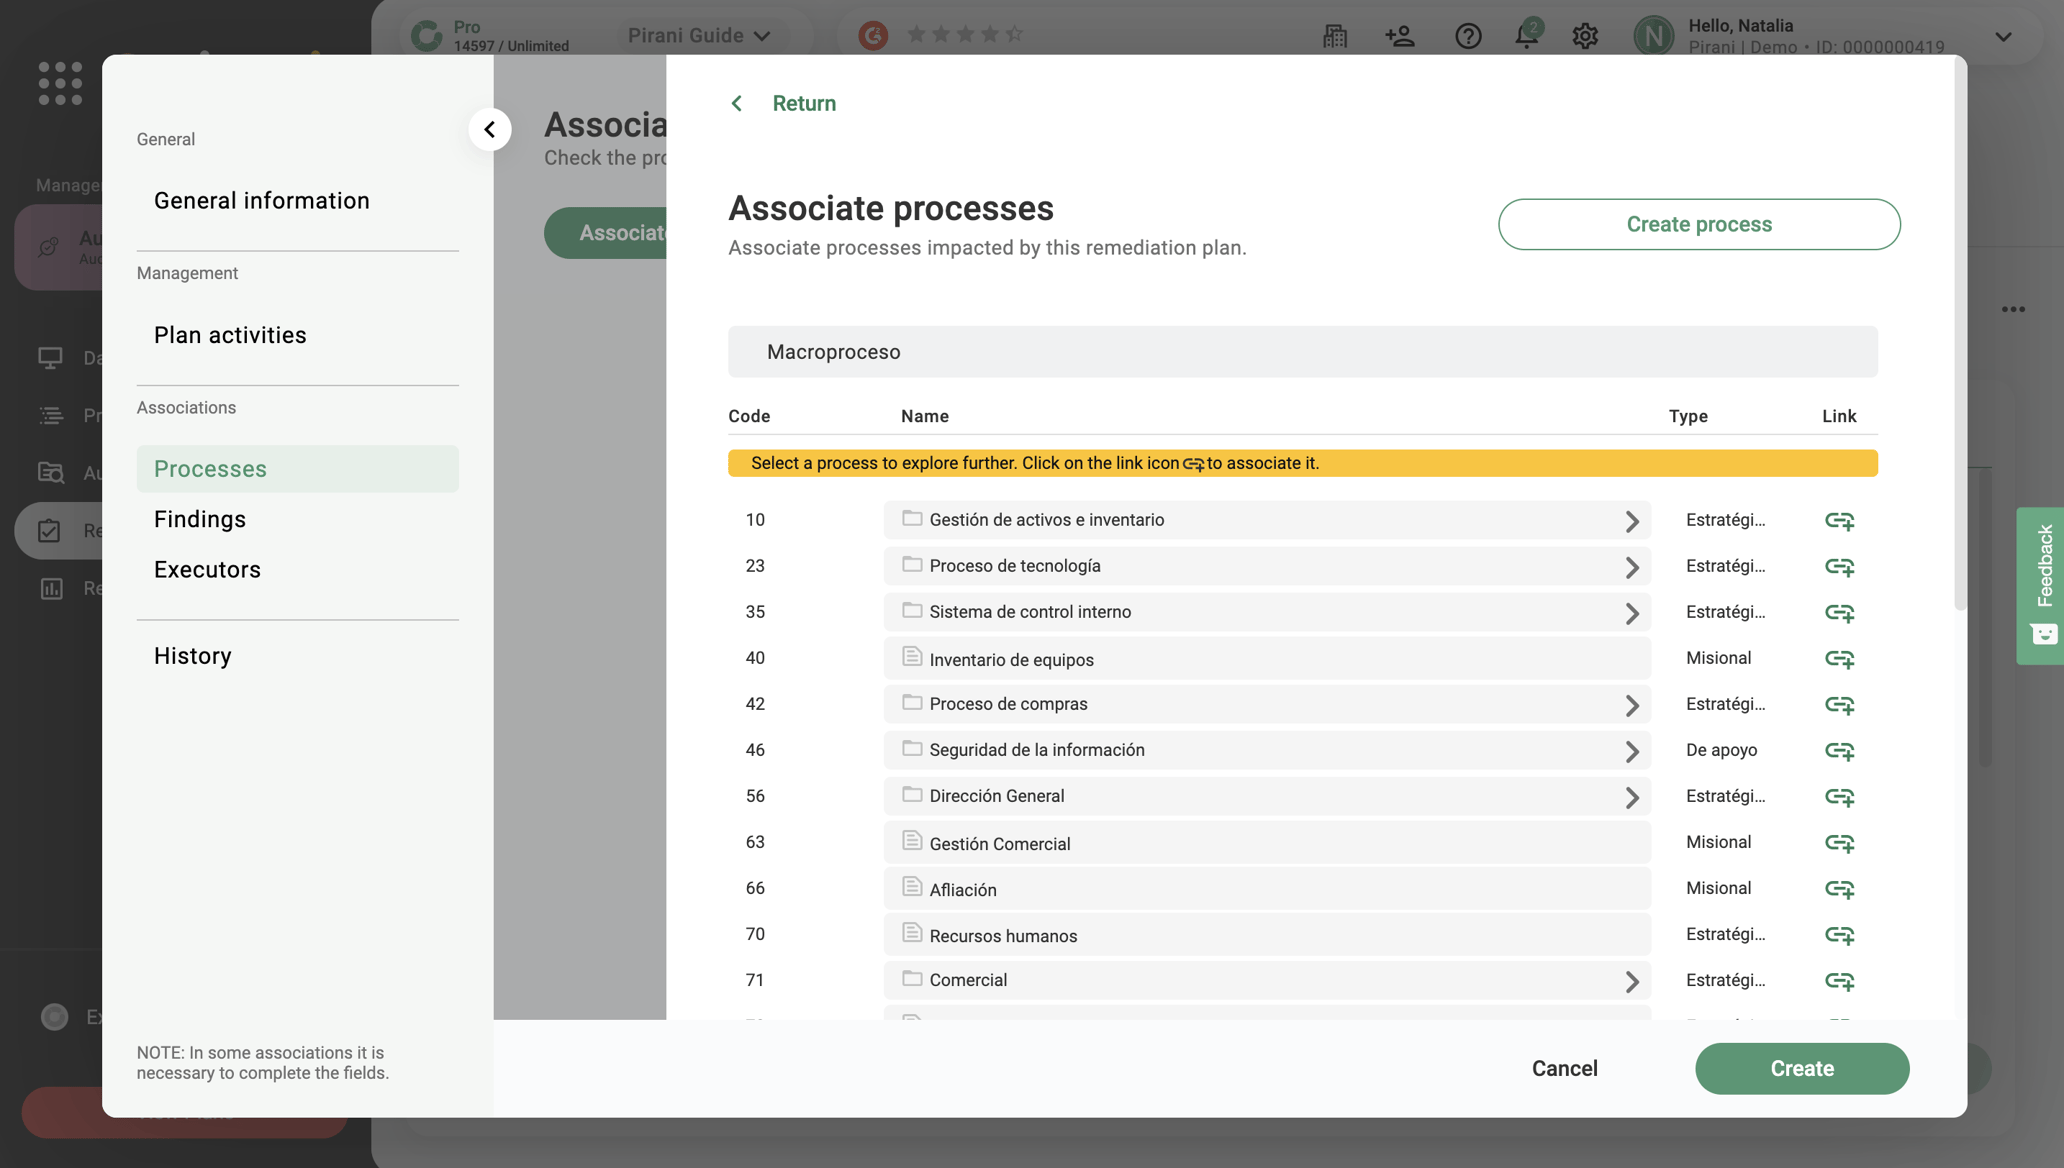Click link icon for Gestión Comercial row
The width and height of the screenshot is (2064, 1168).
pos(1839,842)
